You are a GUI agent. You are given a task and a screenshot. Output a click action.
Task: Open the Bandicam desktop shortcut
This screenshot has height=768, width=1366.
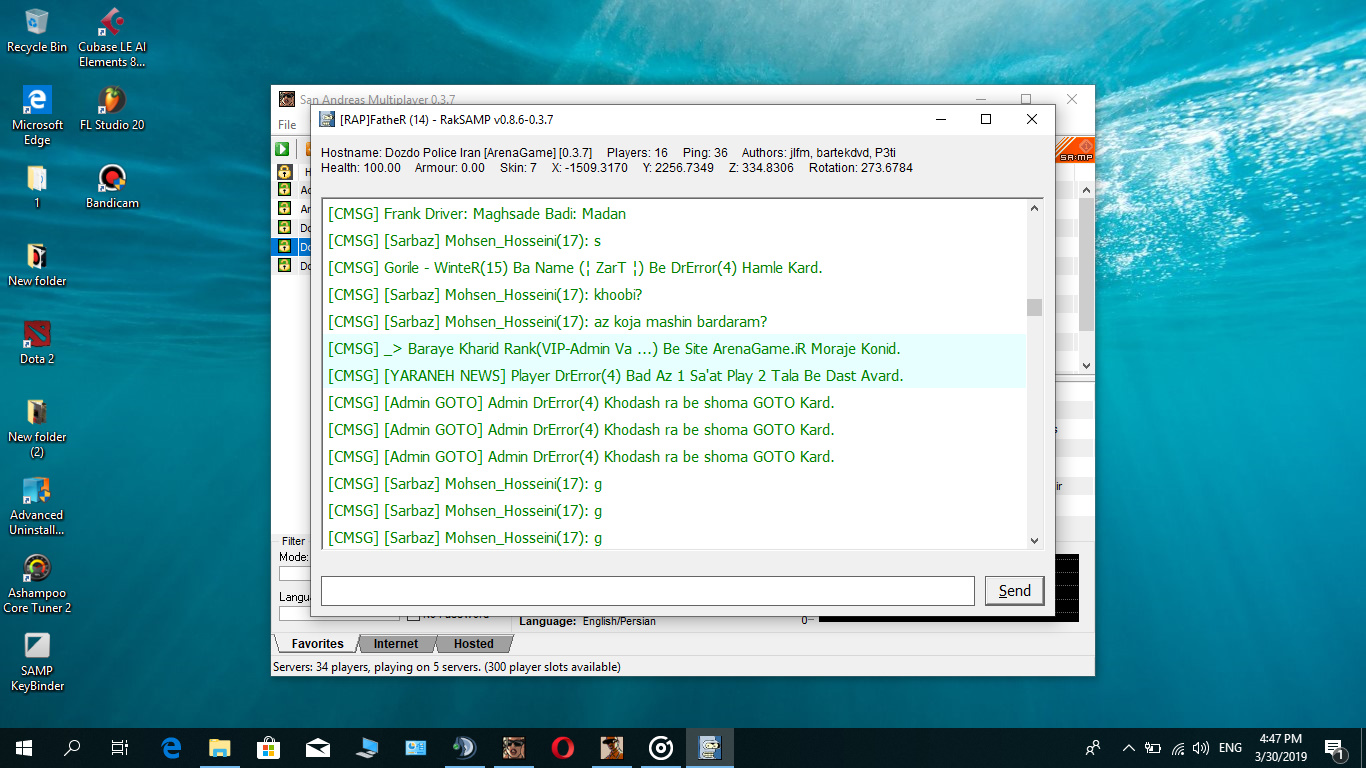112,187
